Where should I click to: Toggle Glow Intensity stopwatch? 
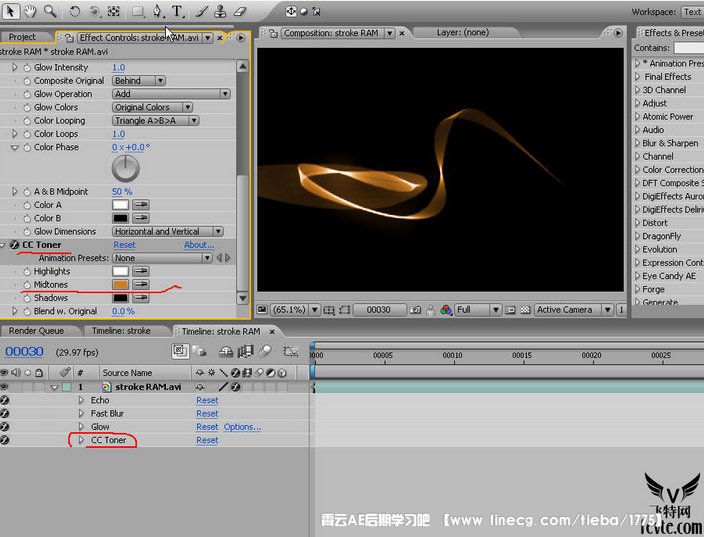[x=27, y=68]
